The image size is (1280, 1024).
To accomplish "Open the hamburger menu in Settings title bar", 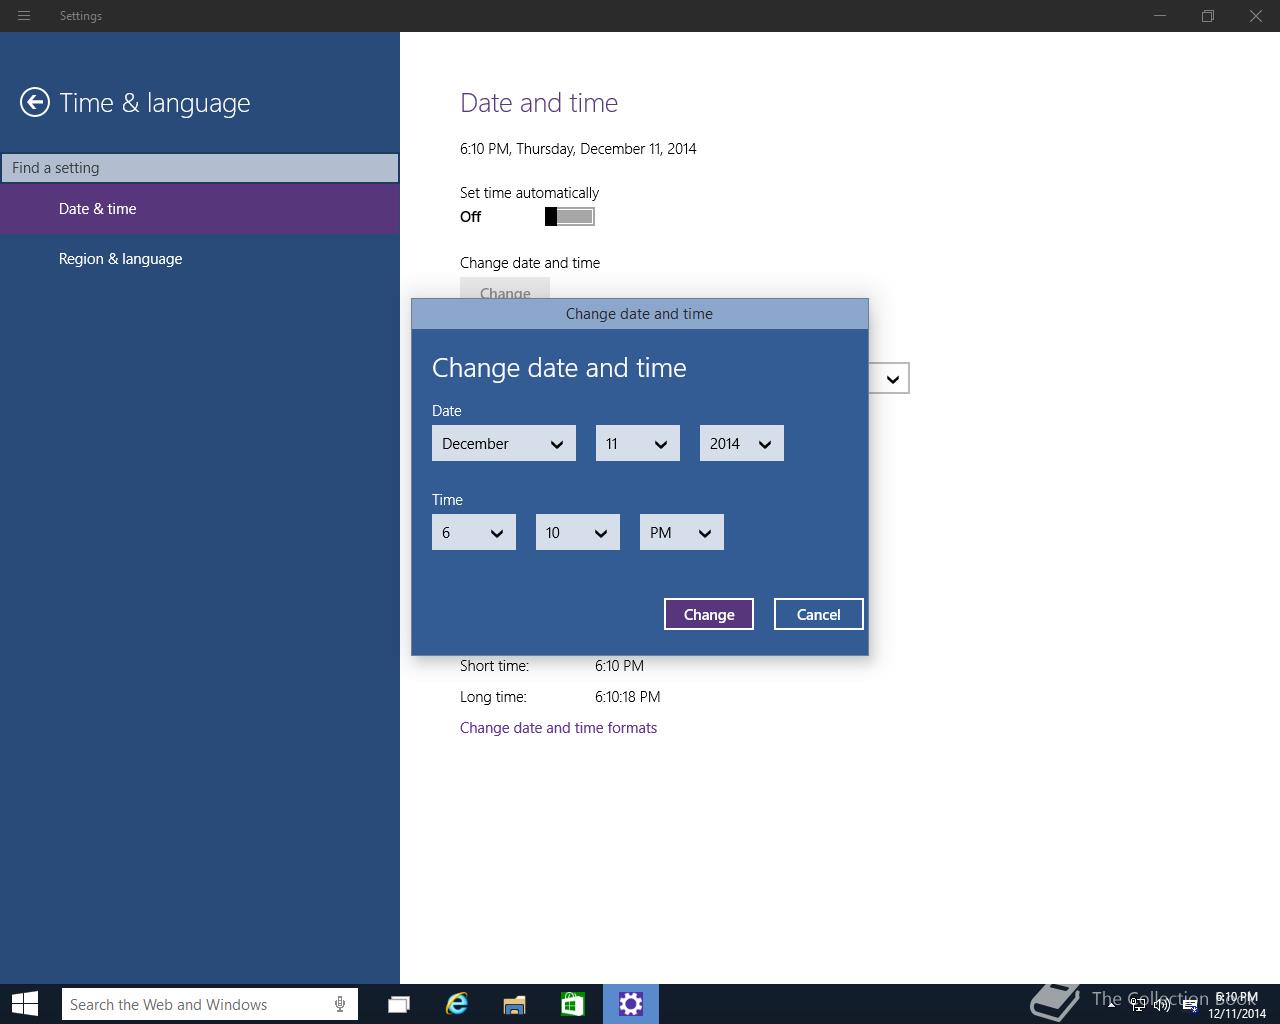I will tap(24, 16).
